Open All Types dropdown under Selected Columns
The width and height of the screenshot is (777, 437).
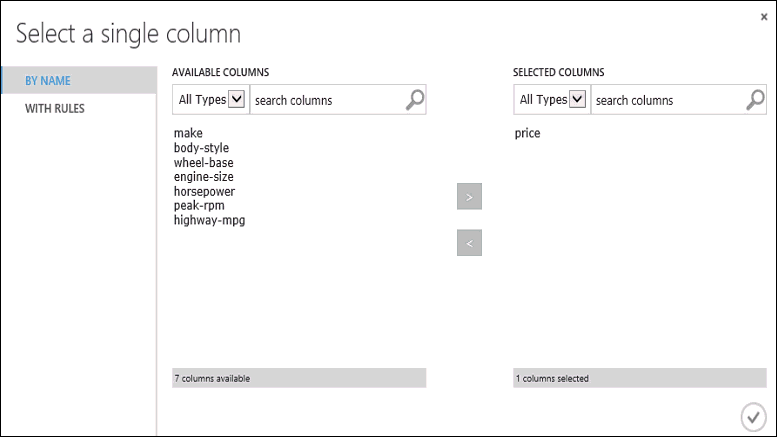coord(576,99)
